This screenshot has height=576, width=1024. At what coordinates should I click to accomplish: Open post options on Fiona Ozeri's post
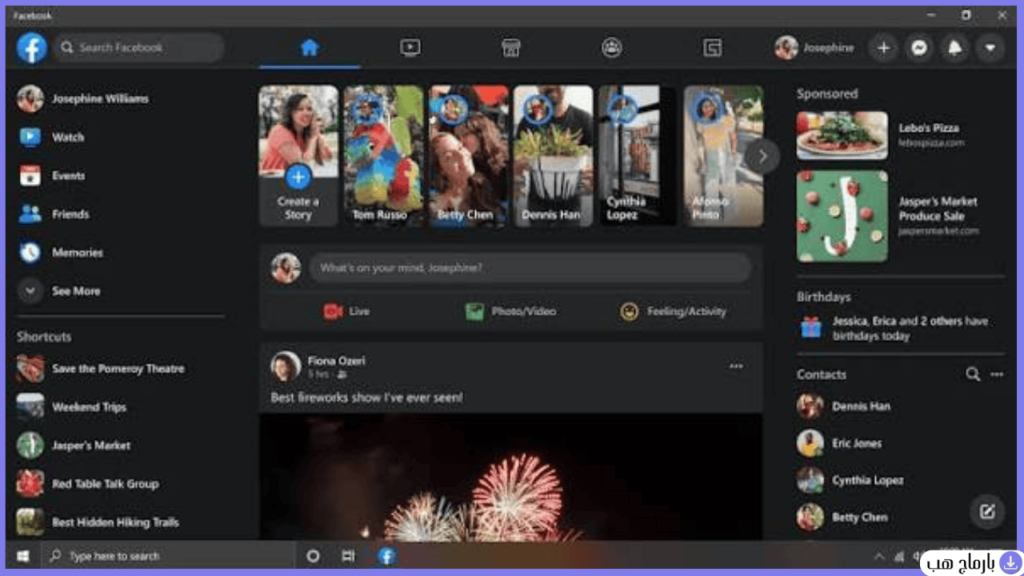point(736,366)
